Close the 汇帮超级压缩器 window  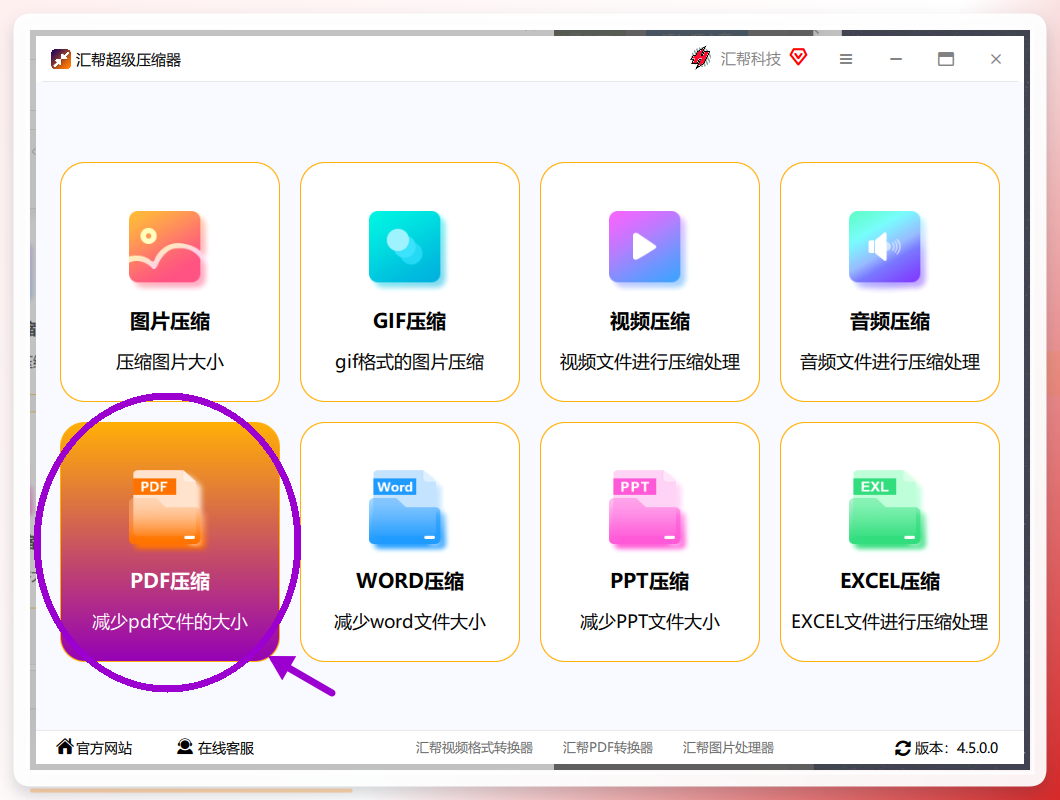coord(996,59)
